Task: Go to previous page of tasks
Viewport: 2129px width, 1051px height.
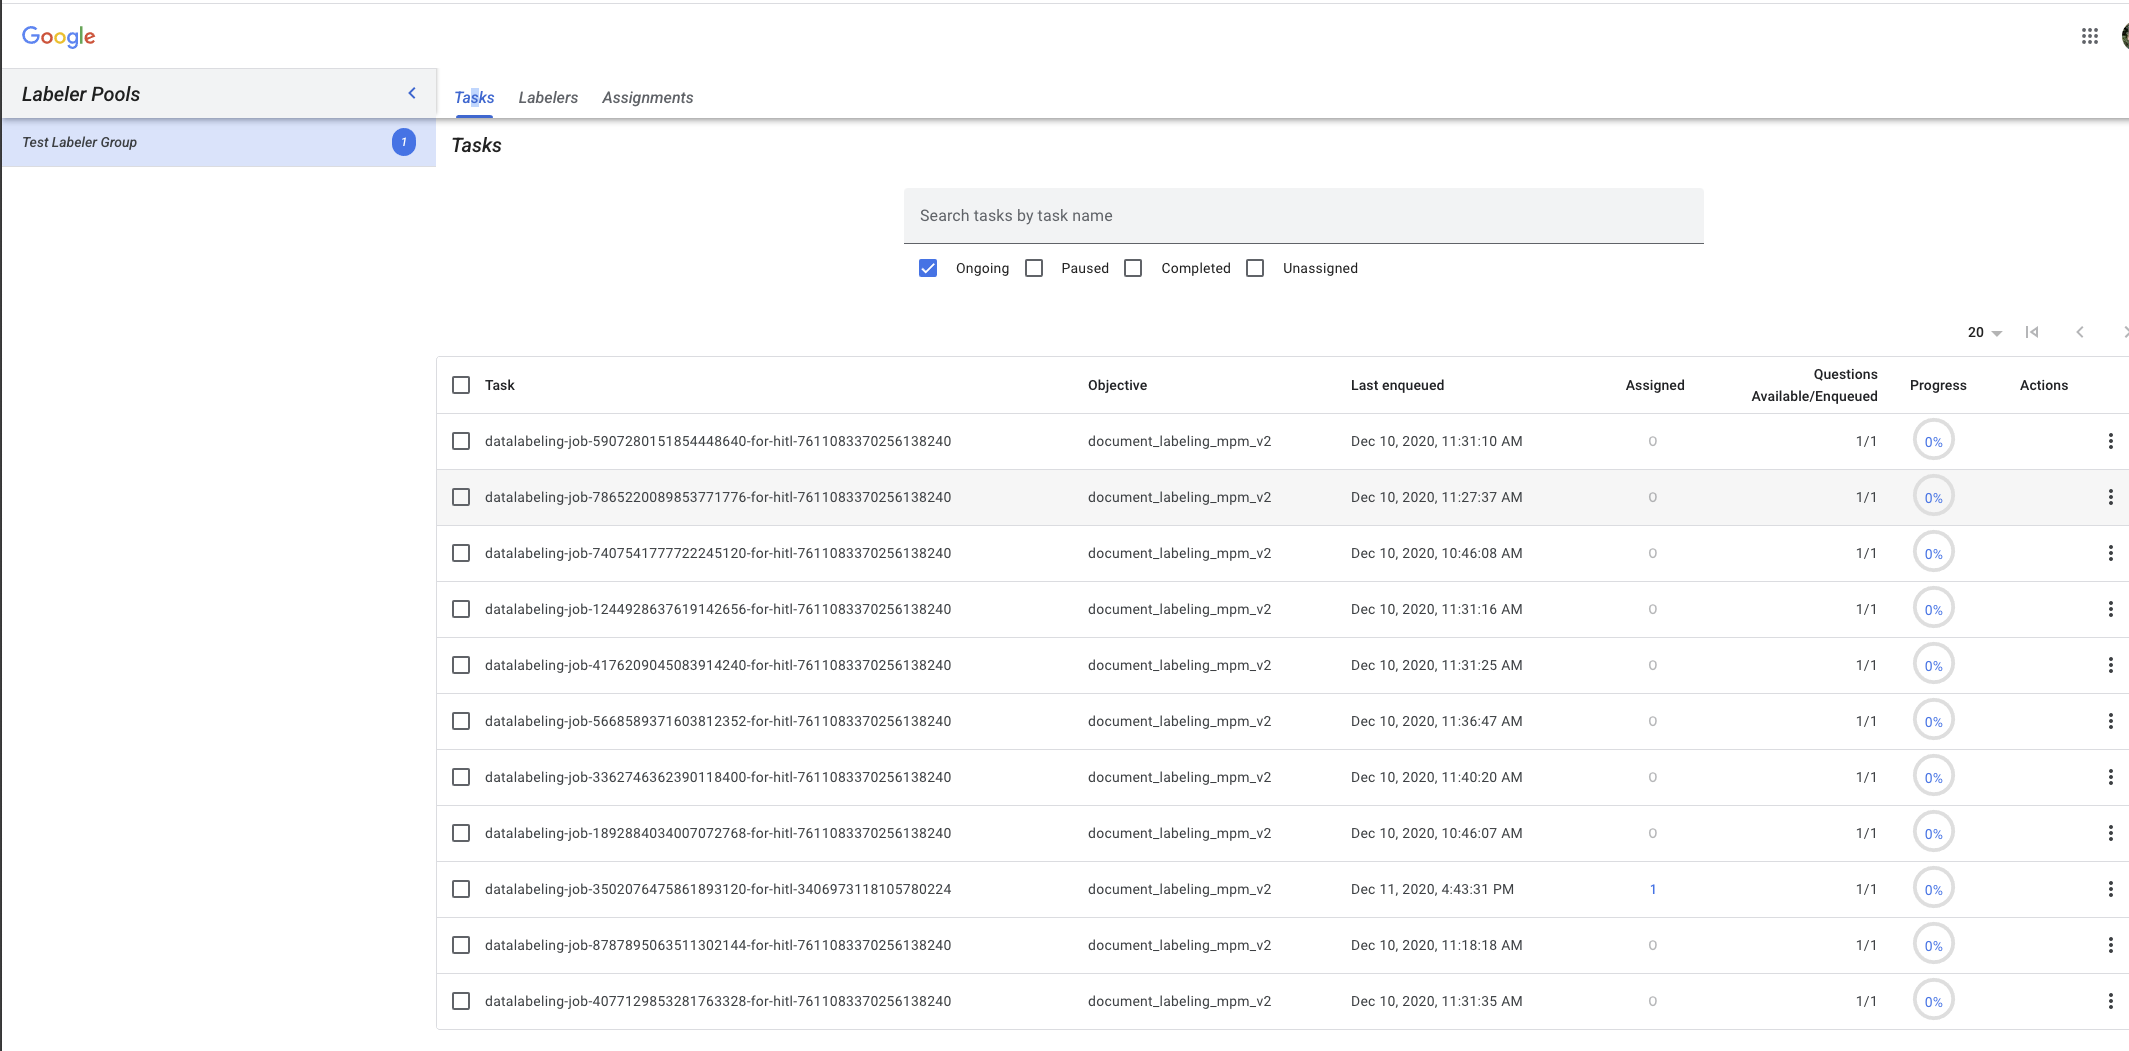Action: coord(2080,332)
